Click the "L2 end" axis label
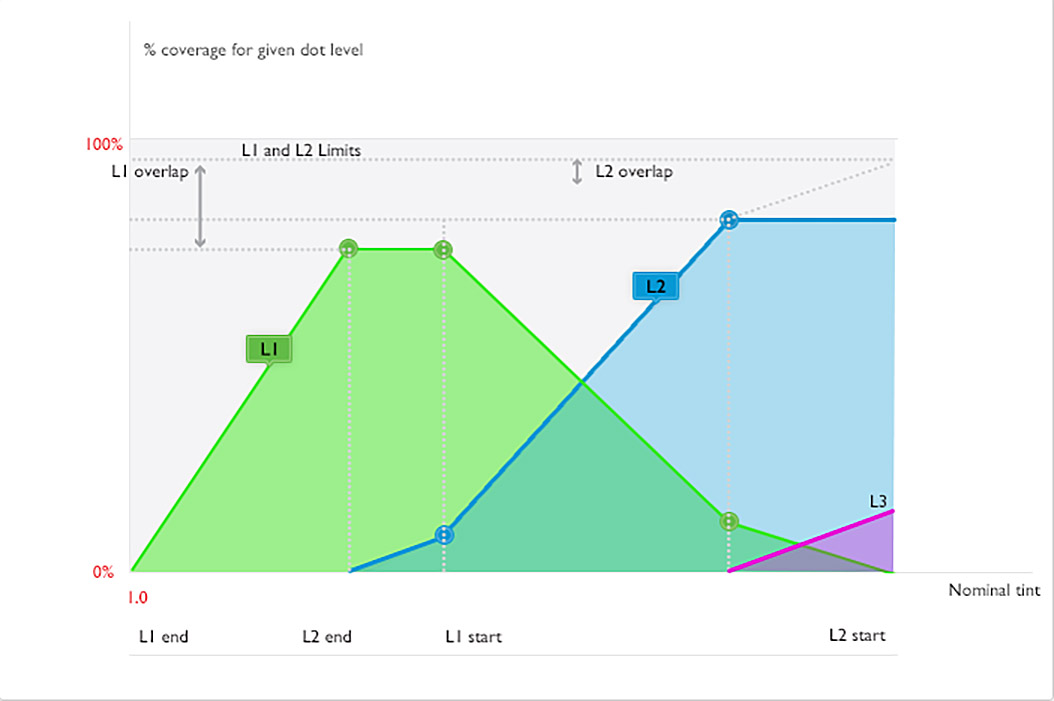Image resolution: width=1054 pixels, height=701 pixels. 327,636
